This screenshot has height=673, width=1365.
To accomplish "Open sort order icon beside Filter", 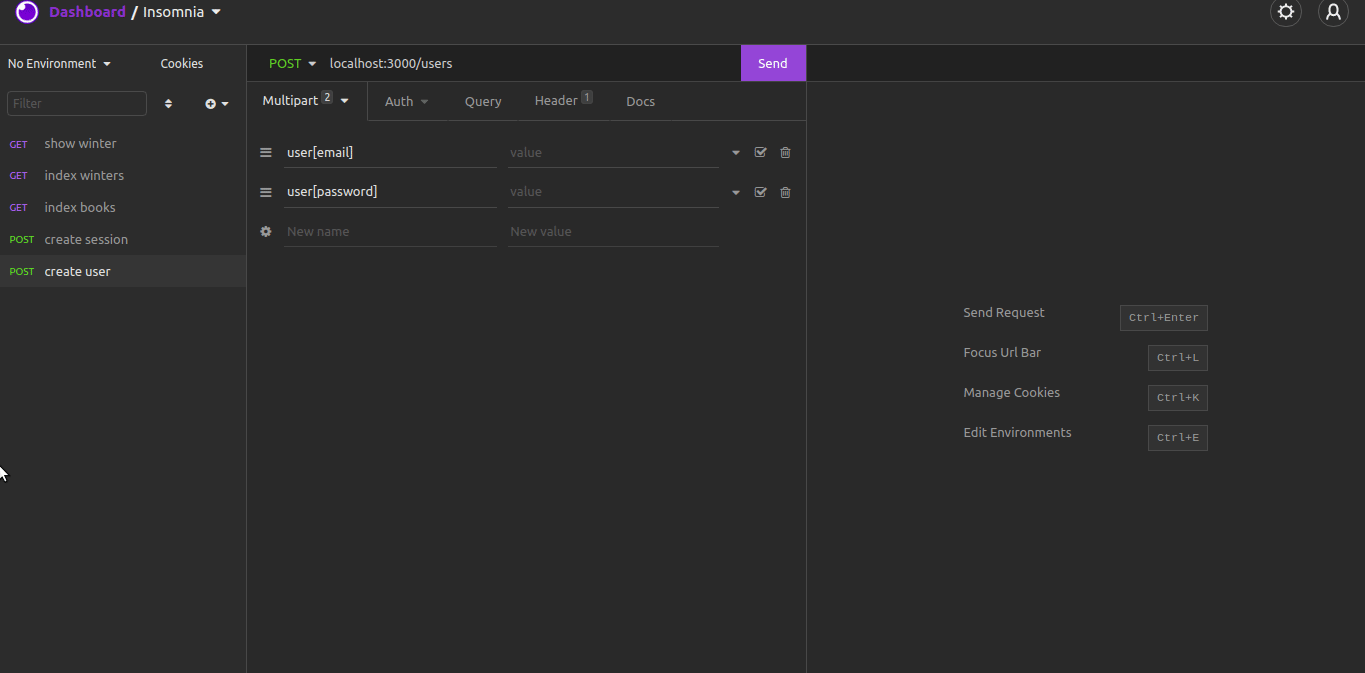I will 168,104.
